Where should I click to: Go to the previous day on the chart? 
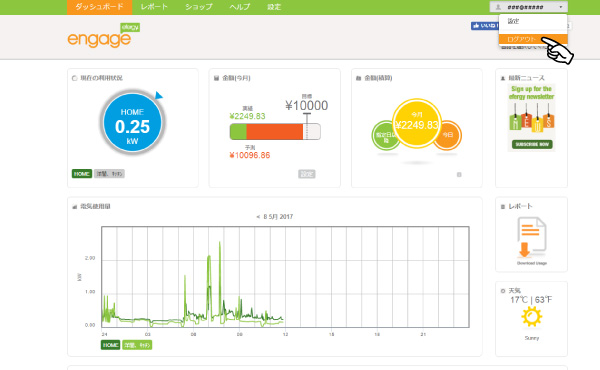pyautogui.click(x=258, y=217)
